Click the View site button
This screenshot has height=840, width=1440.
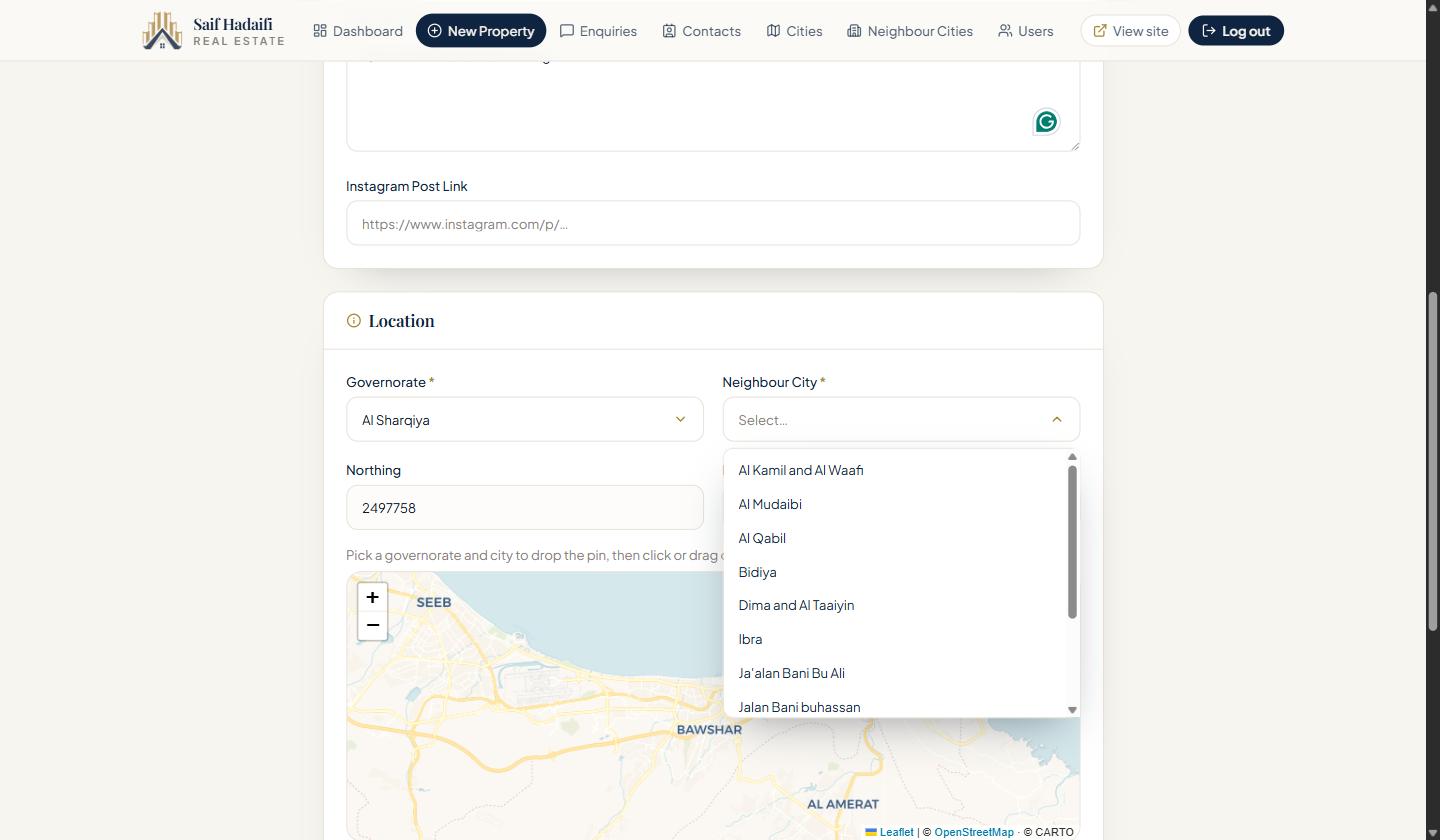(1130, 31)
